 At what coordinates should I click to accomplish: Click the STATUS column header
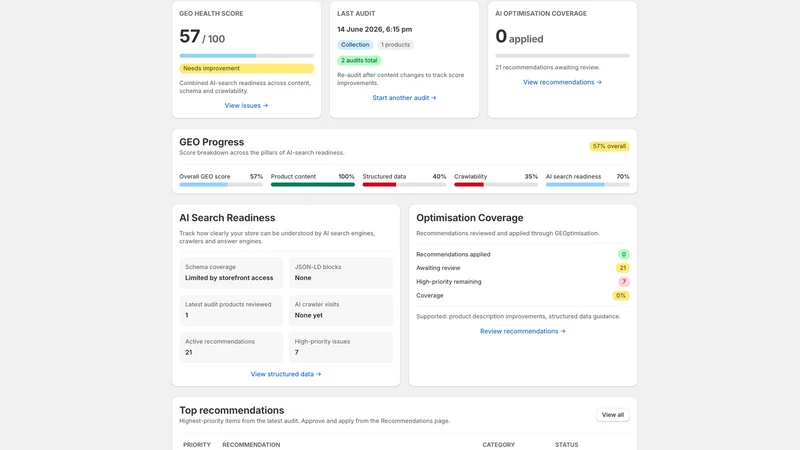pos(566,445)
